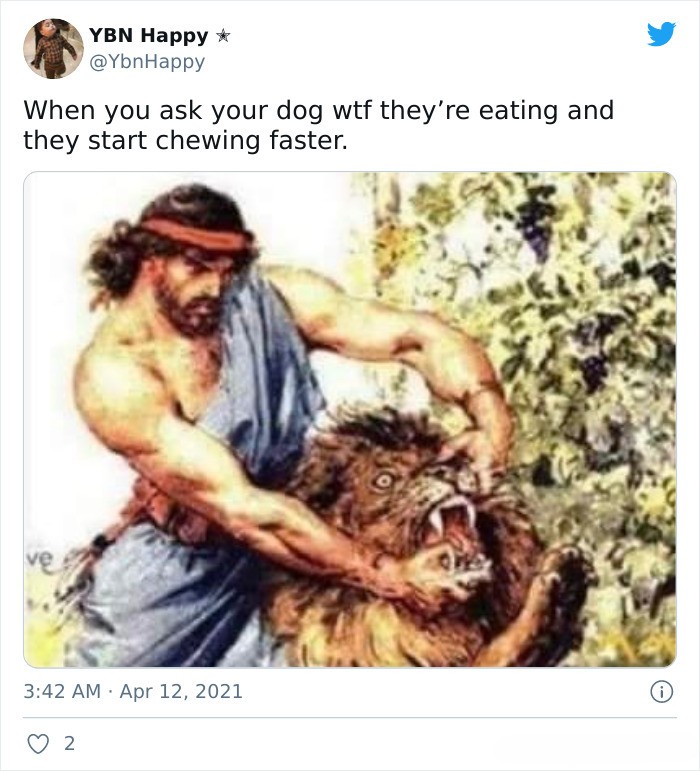Click the Apr 12, 2021 date
Viewport: 700px width, 771px height.
pyautogui.click(x=181, y=691)
